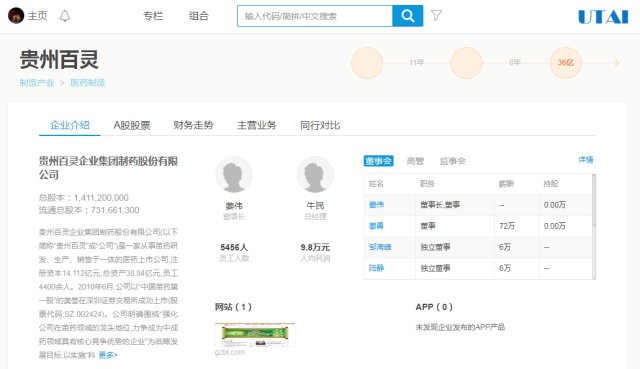Screen dimensions: 640x369
Task: Open the 详情 details link
Action: coord(586,160)
